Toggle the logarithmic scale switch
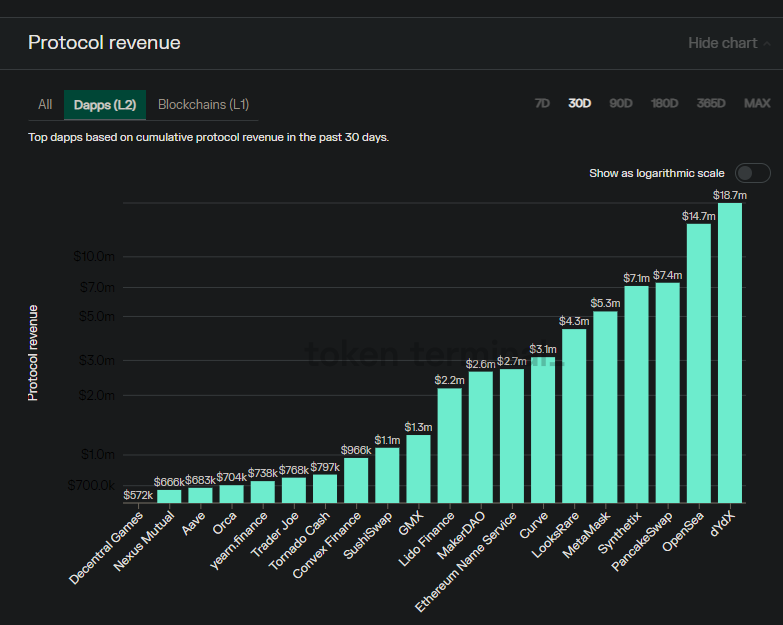 tap(752, 173)
